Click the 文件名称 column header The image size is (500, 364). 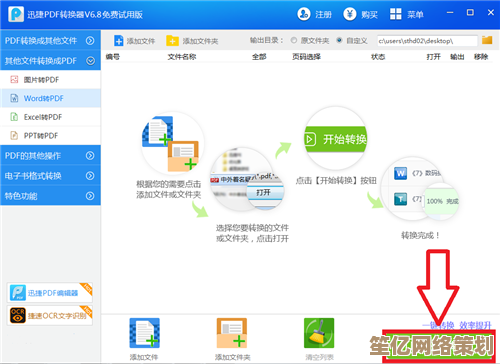tap(182, 57)
